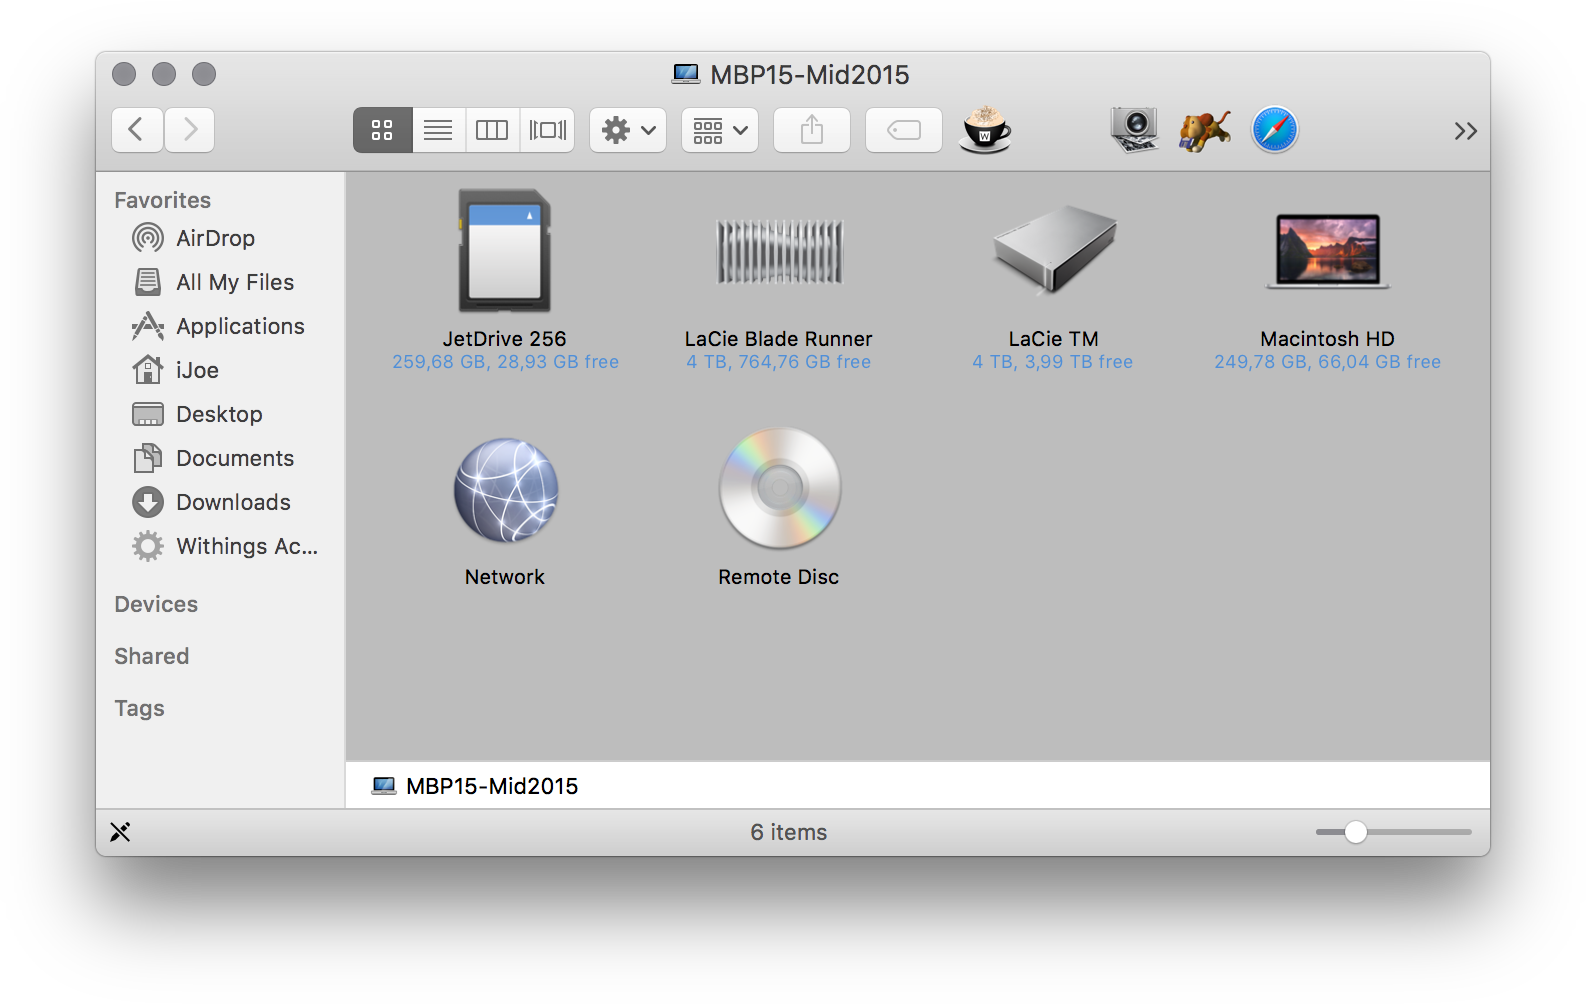This screenshot has height=1004, width=1586.
Task: Open Downloads in the sidebar
Action: point(233,502)
